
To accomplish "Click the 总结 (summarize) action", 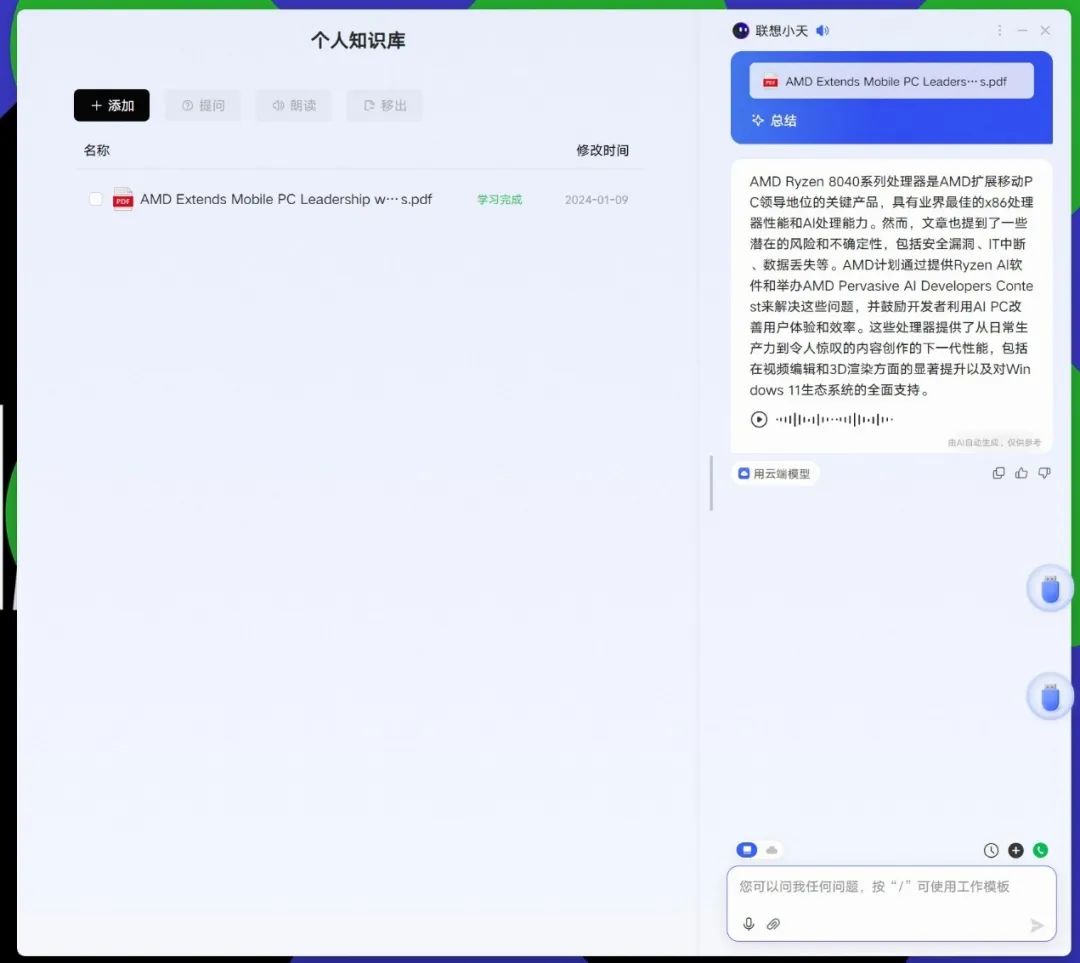I will [x=774, y=121].
